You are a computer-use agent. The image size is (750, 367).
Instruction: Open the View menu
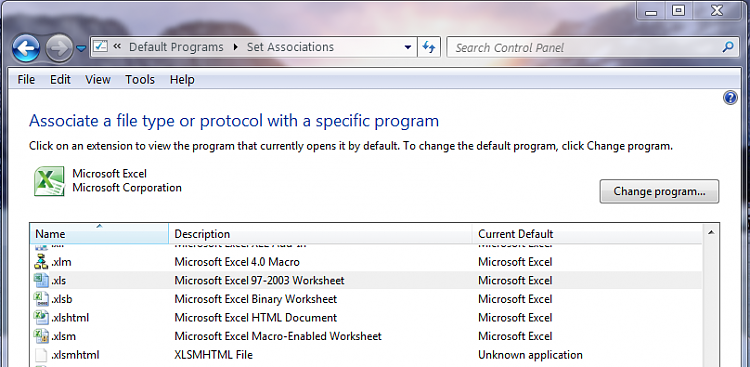98,79
